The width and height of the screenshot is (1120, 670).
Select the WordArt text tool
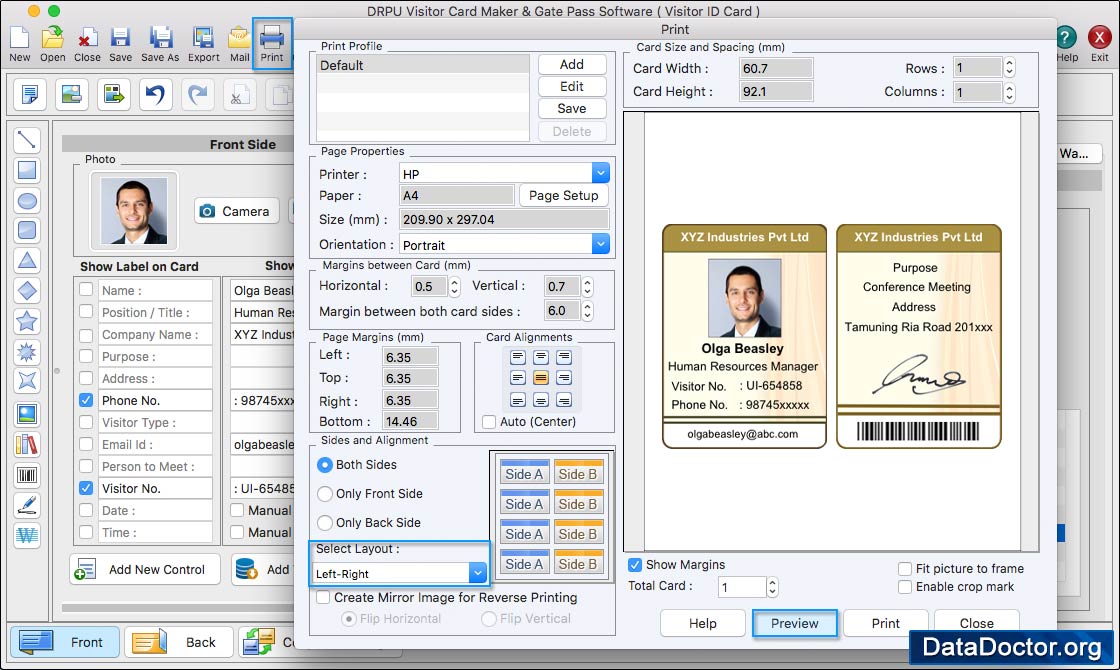pyautogui.click(x=26, y=535)
